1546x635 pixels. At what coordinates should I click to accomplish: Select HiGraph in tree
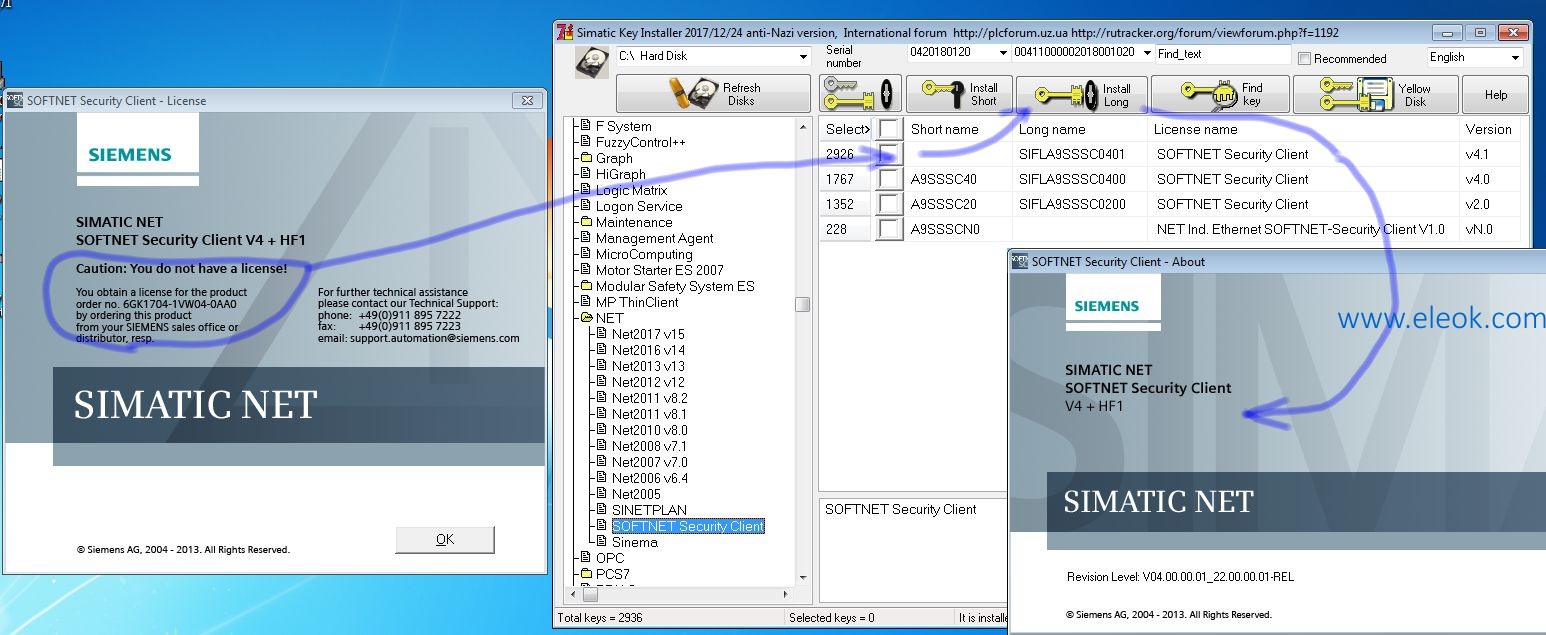click(620, 174)
